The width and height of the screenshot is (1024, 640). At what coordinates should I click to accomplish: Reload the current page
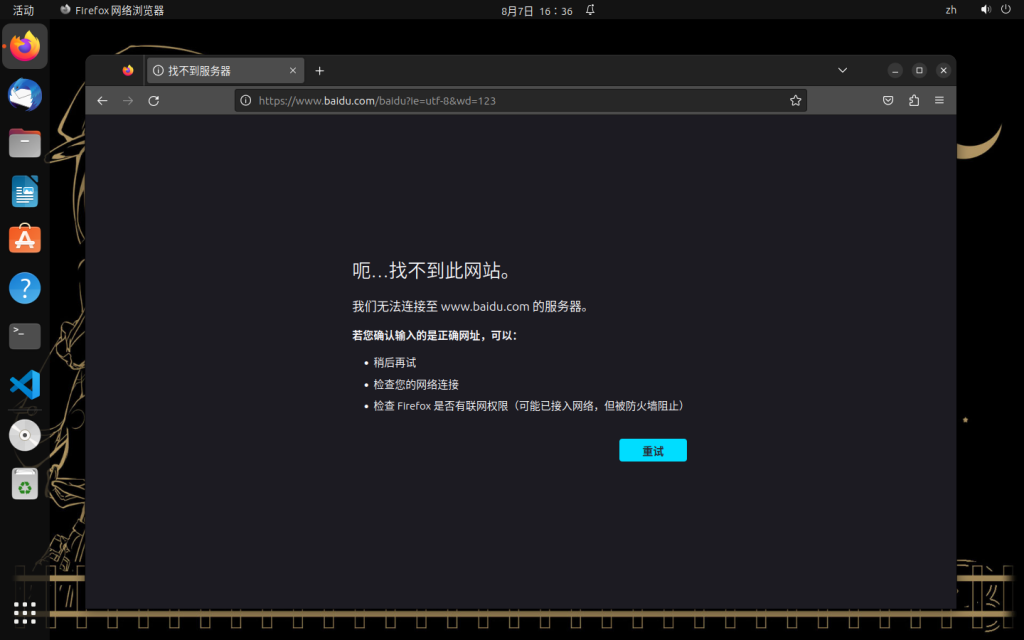click(153, 101)
